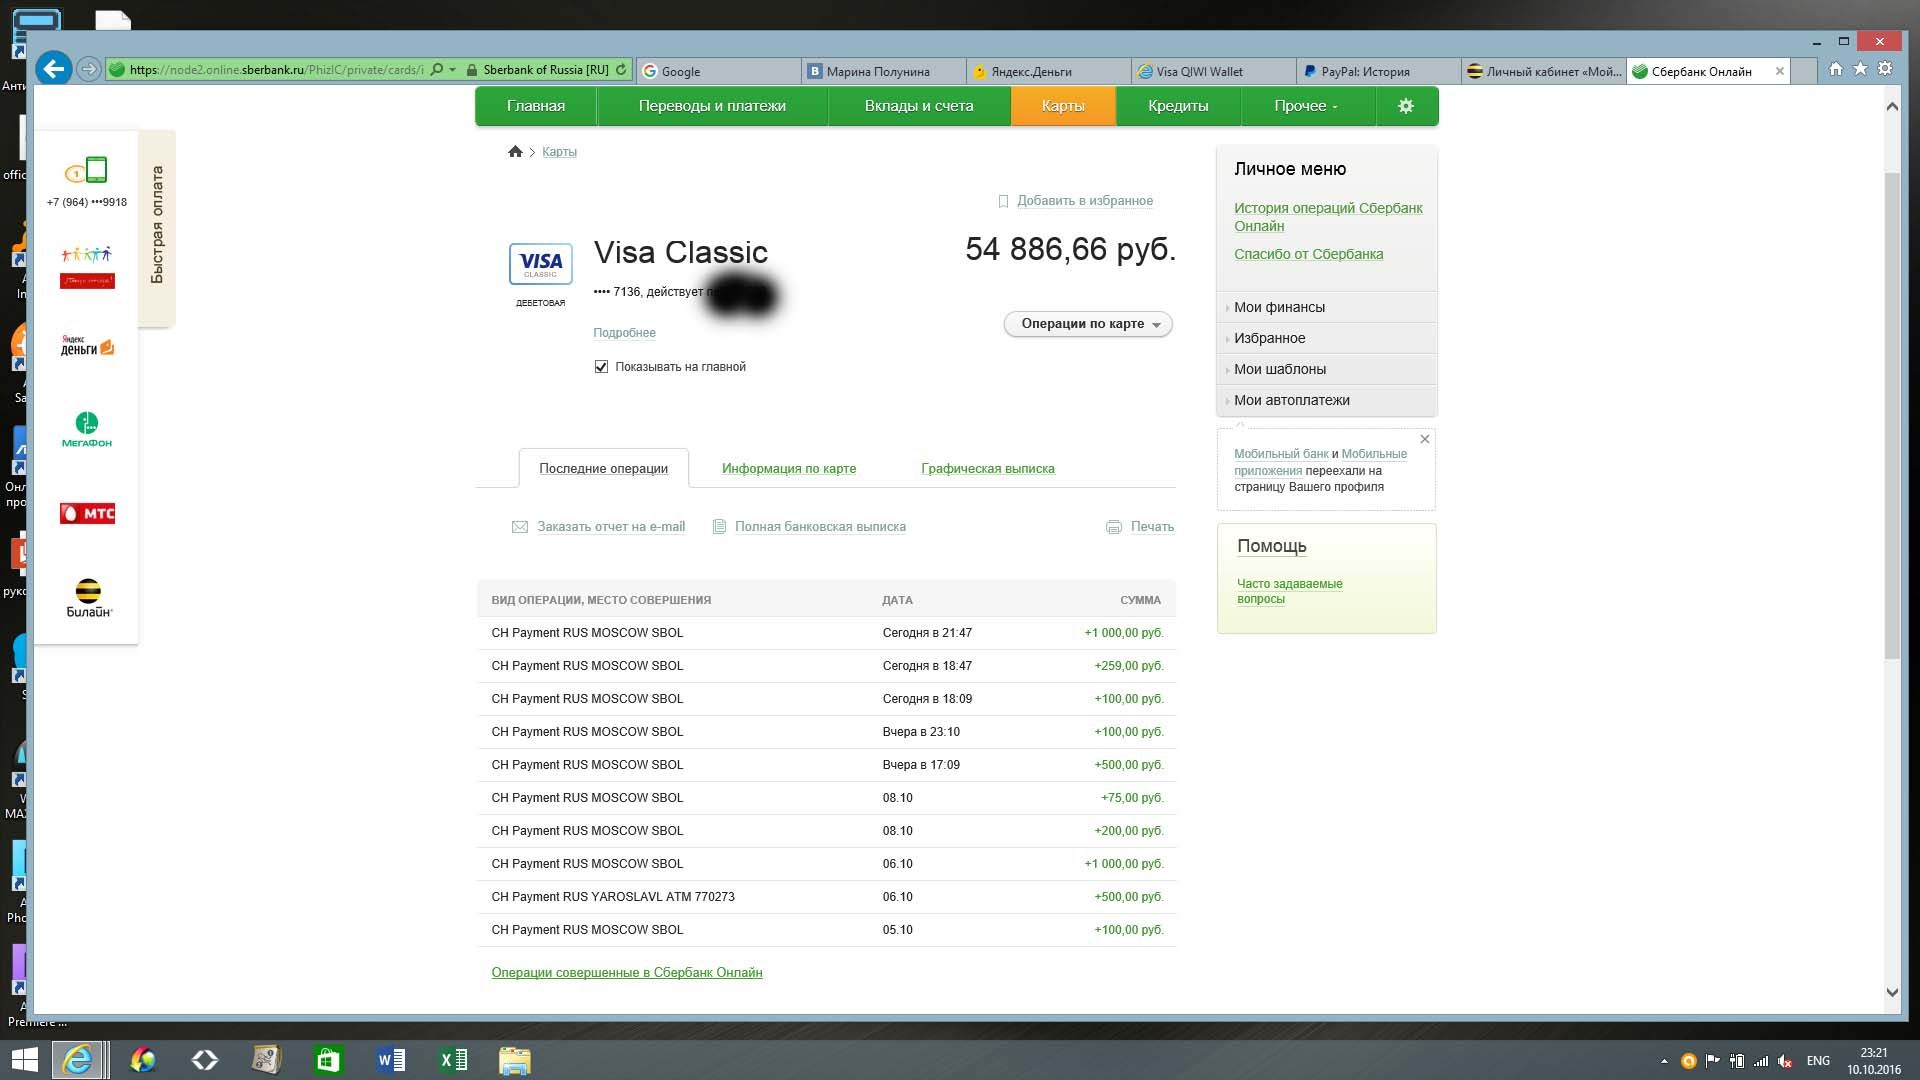Click the taskbar clock showing 23:21
This screenshot has height=1080, width=1920.
1874,1061
